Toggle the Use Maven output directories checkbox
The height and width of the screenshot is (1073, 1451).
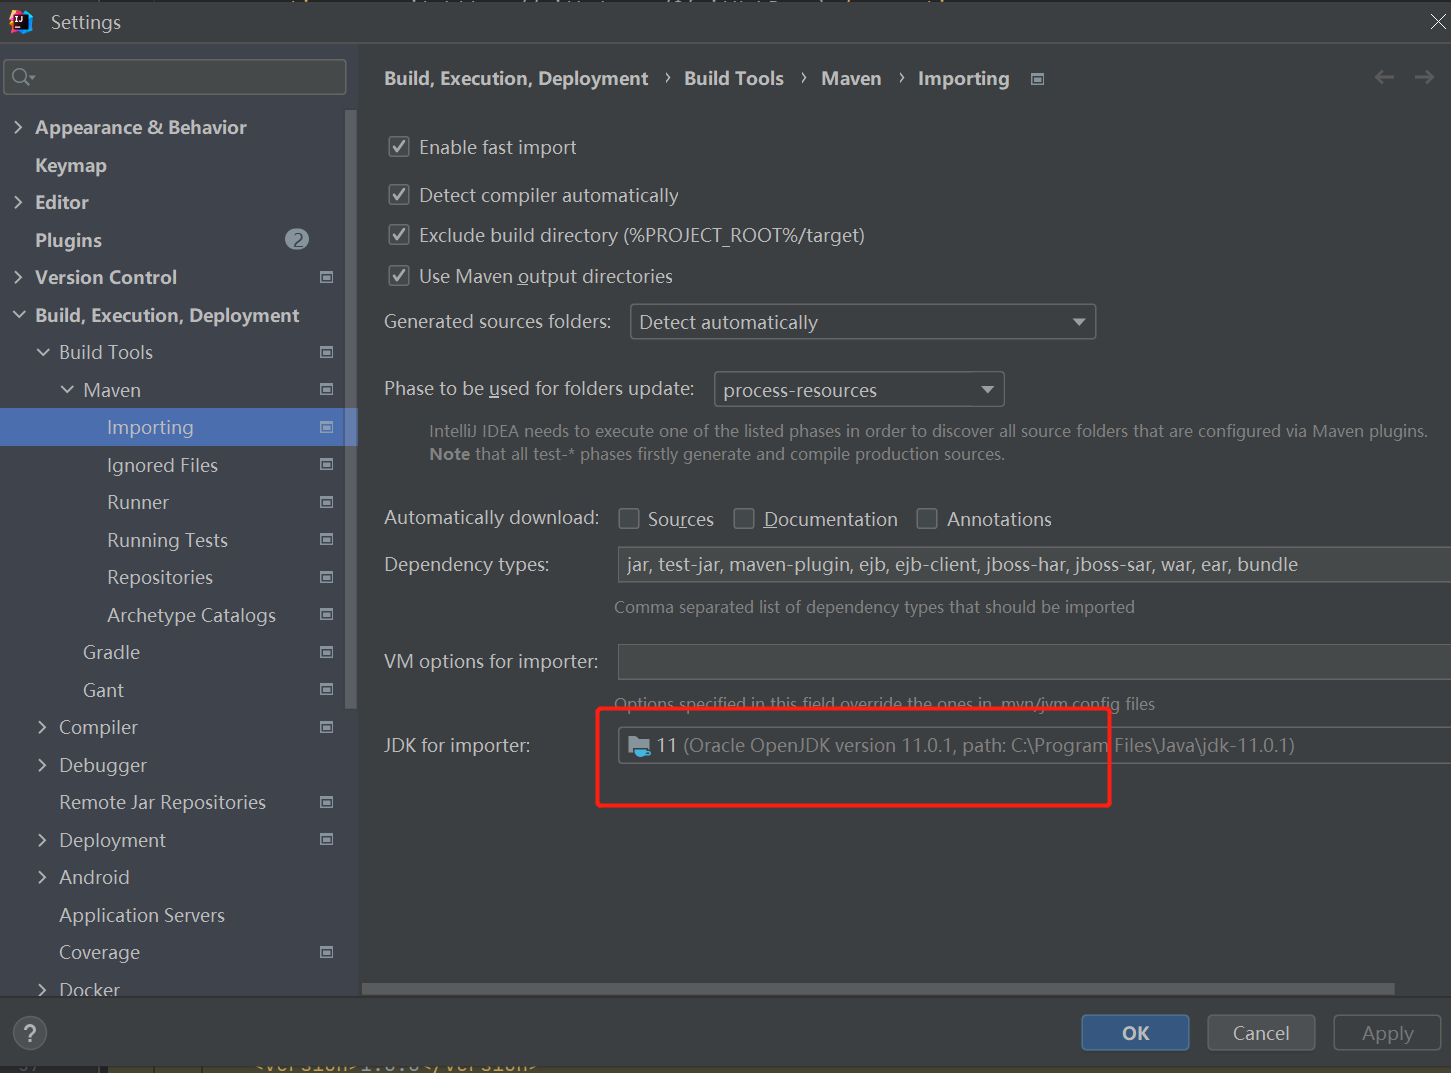[399, 275]
